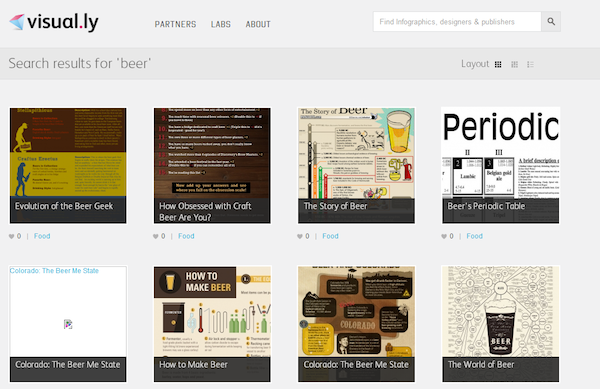Like Evolution of the Beer Geek heart
Image resolution: width=600 pixels, height=389 pixels.
pyautogui.click(x=11, y=236)
